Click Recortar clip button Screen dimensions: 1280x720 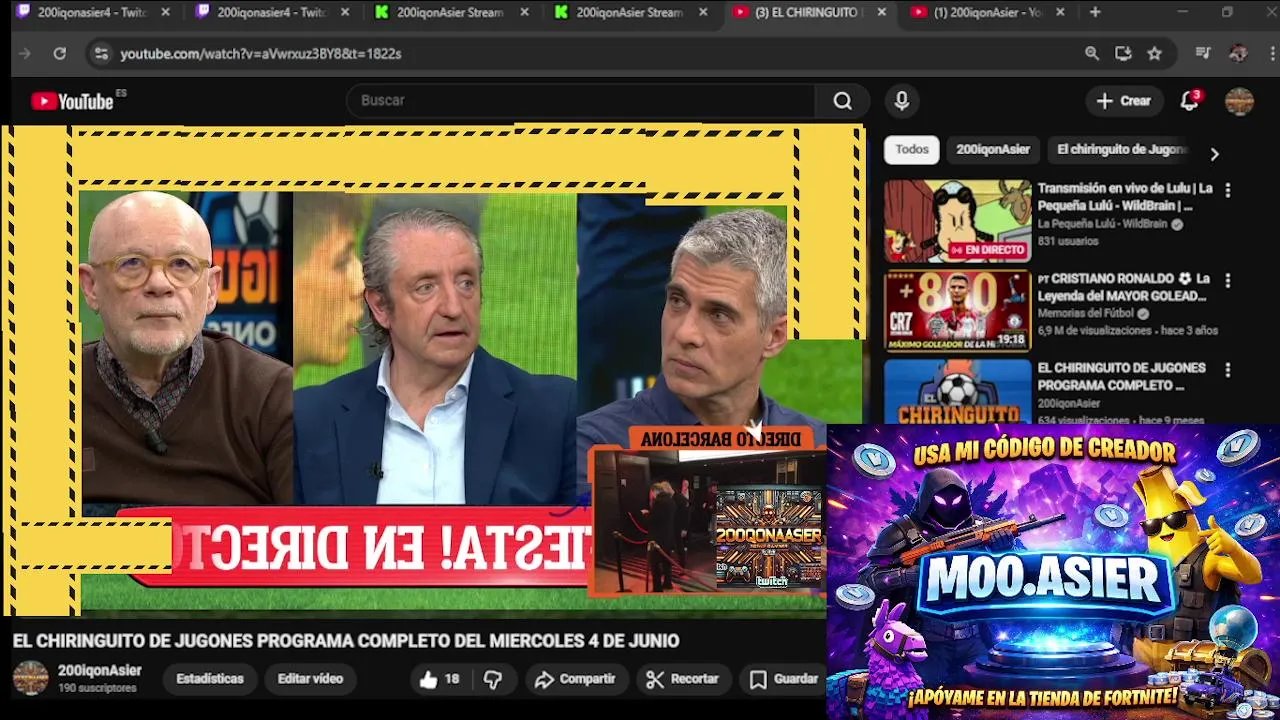[683, 679]
